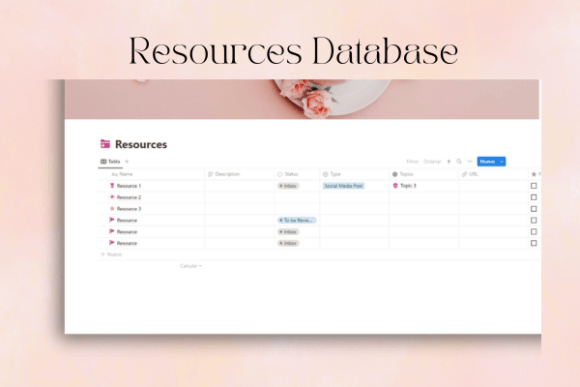Viewport: 580px width, 387px height.
Task: Click the Topic 3 relation icon
Action: point(395,186)
